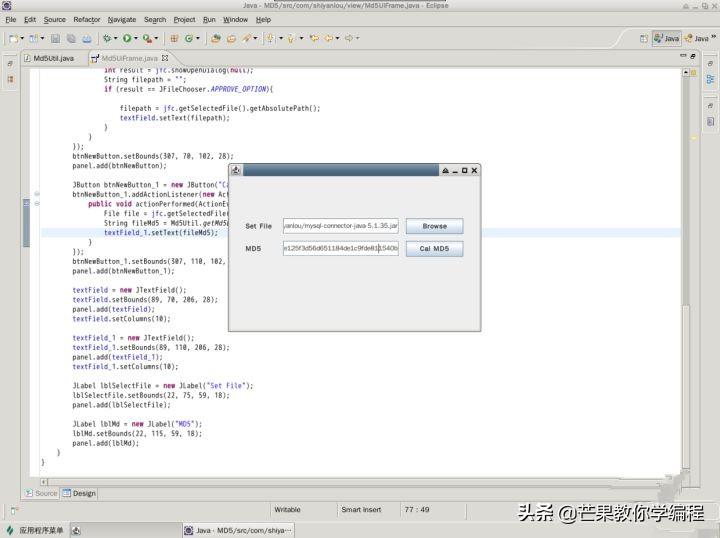720x538 pixels.
Task: Click the Open Perspective icon
Action: [644, 39]
